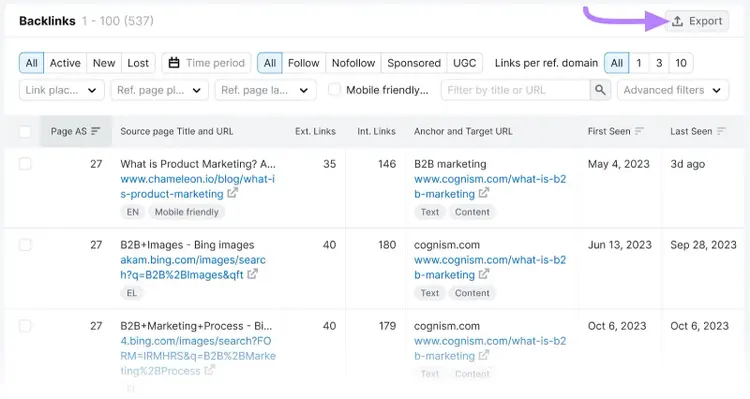Tick the select-all checkbox in table header
The image size is (750, 399).
coord(25,132)
